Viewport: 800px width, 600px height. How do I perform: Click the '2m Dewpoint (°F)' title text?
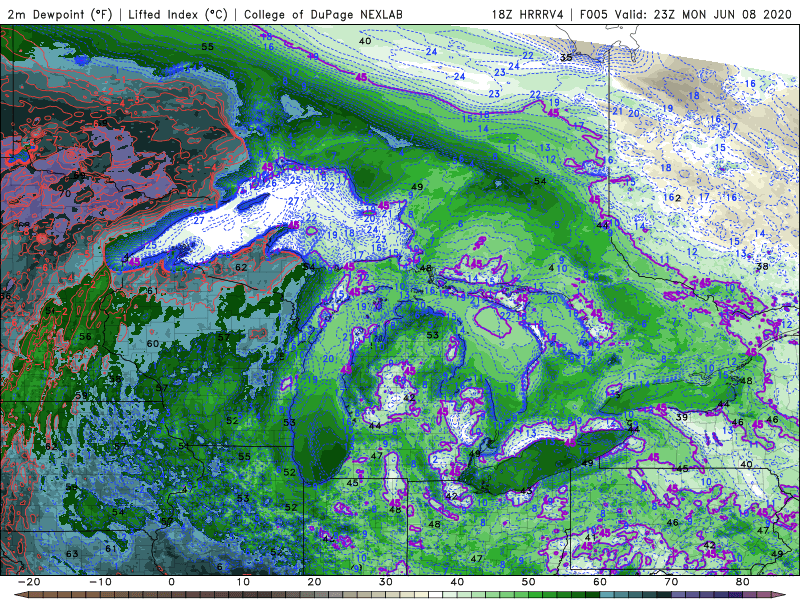(59, 14)
